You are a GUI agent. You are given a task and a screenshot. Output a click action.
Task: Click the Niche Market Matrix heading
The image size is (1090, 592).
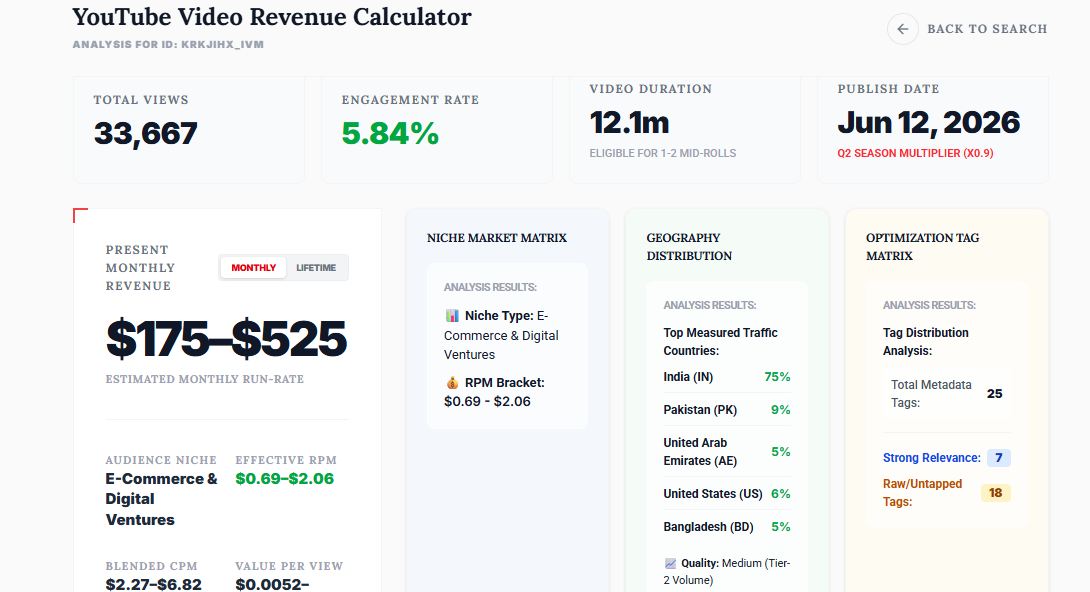click(497, 238)
